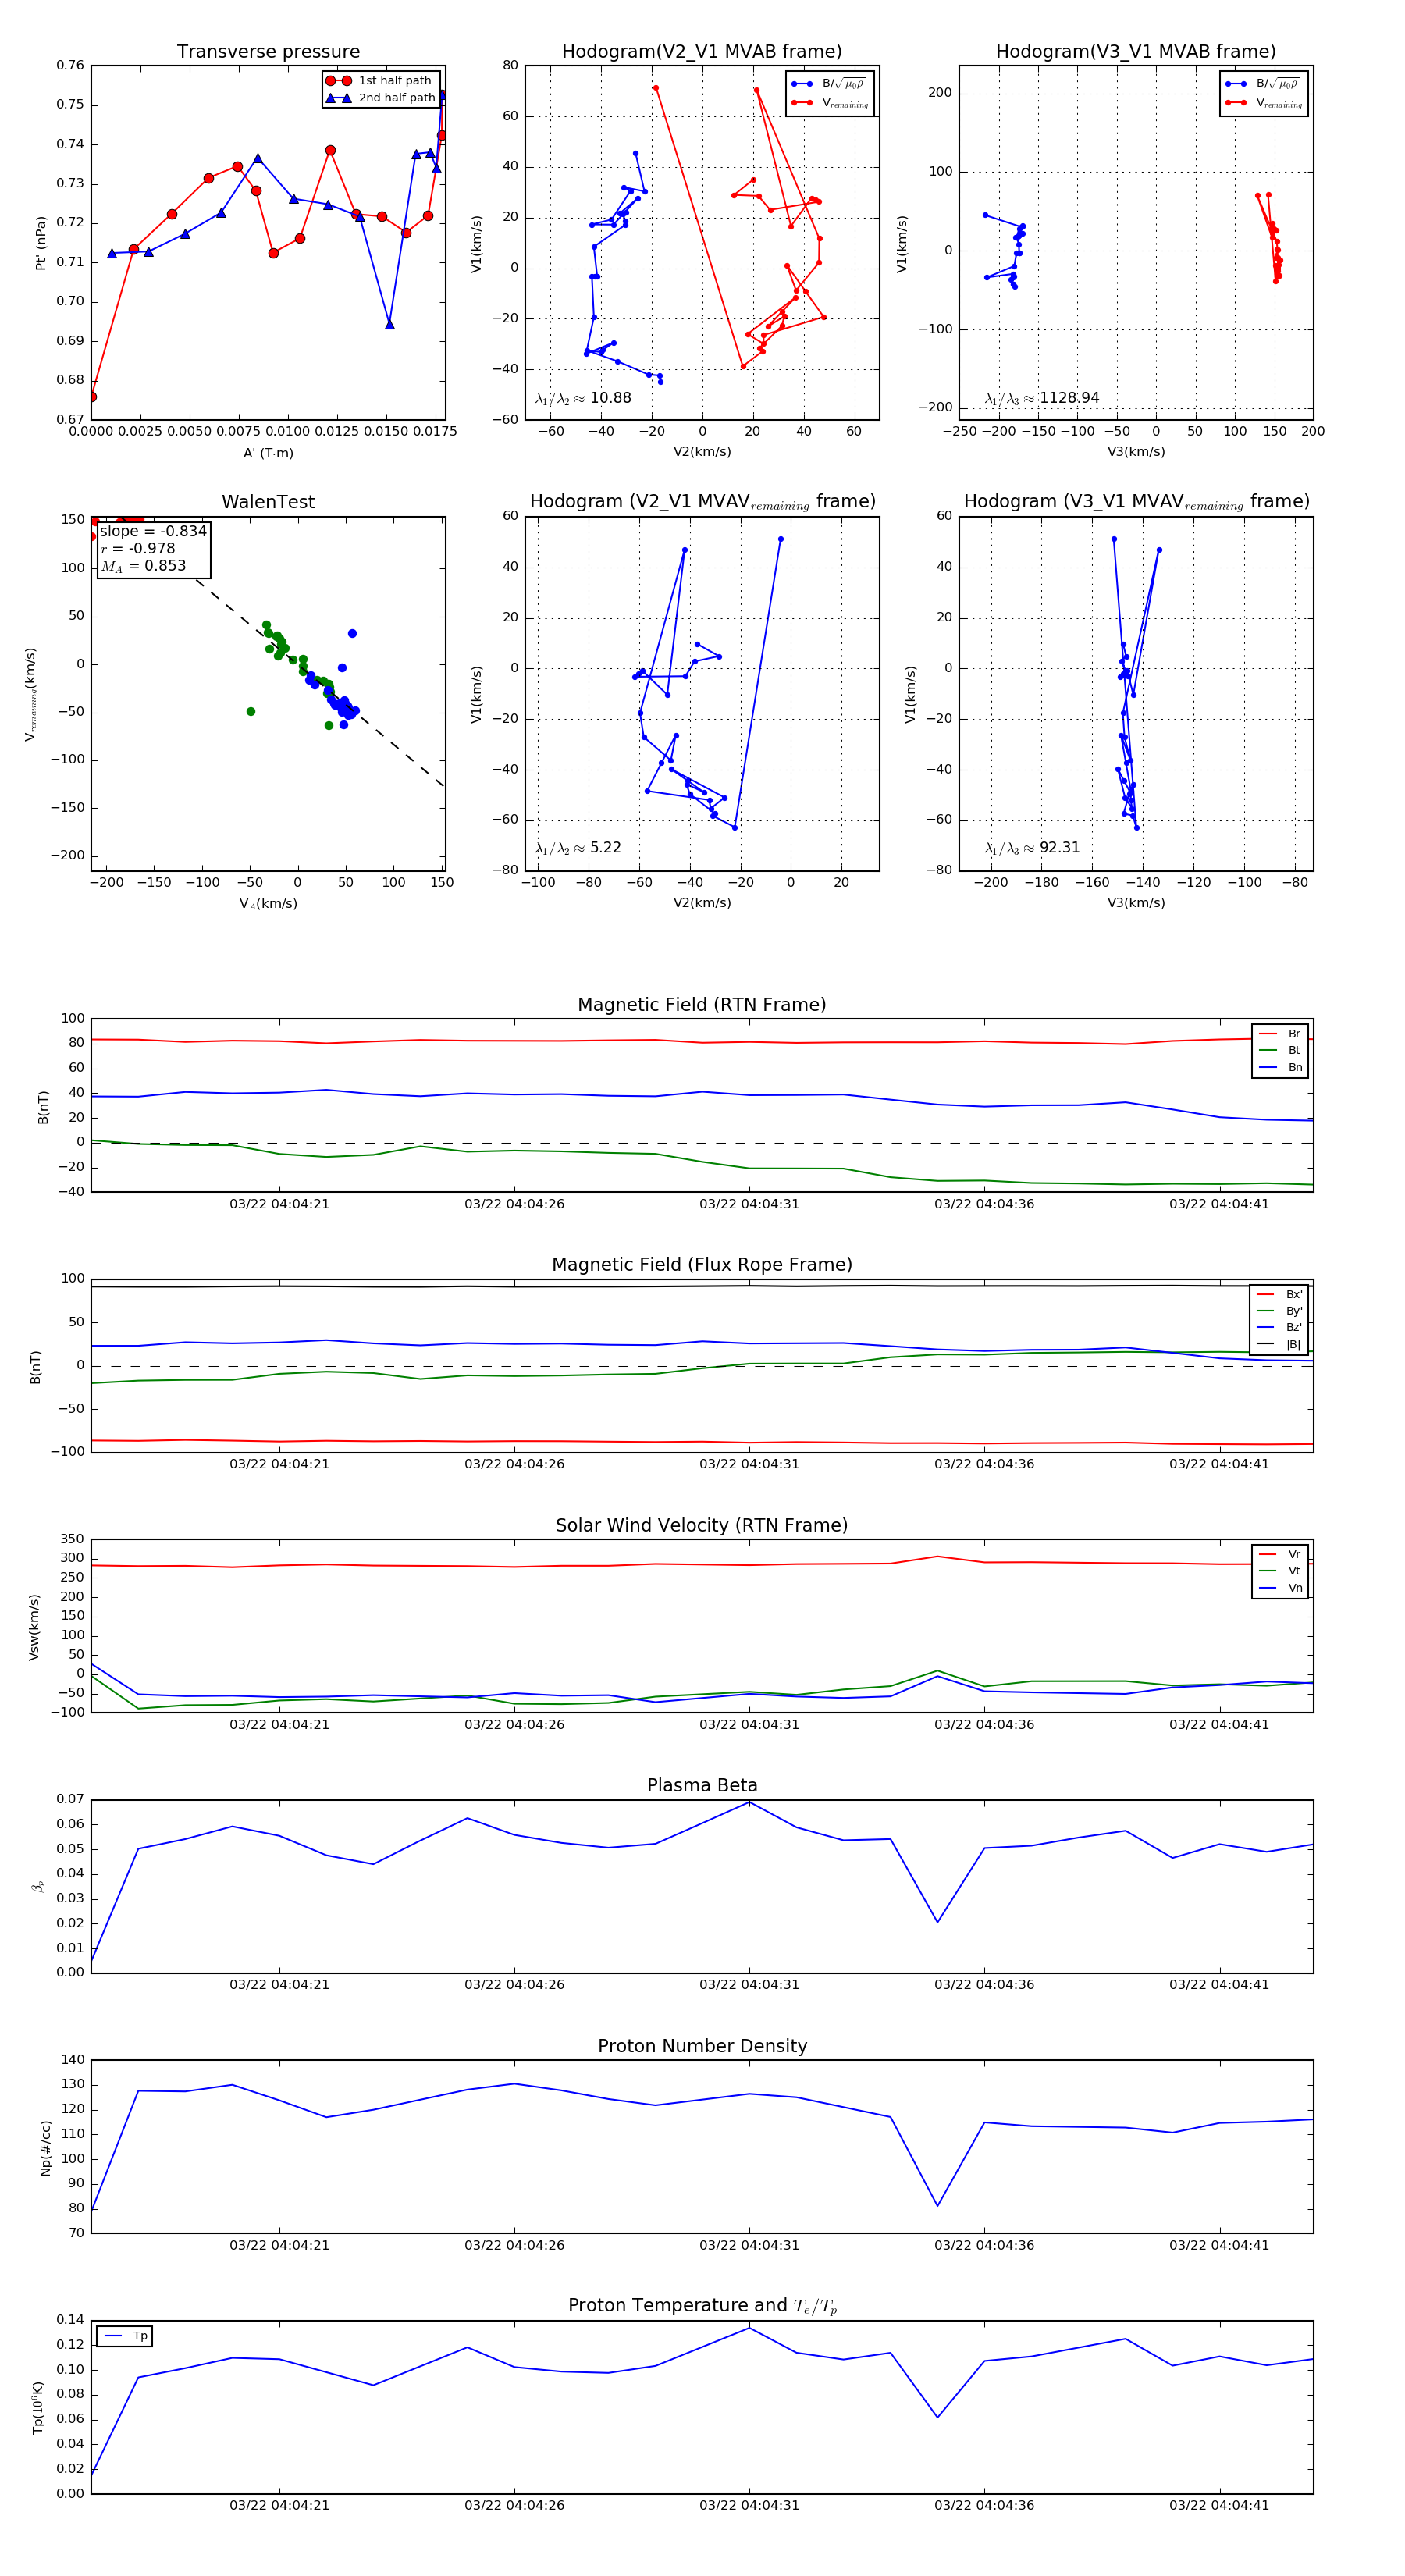The height and width of the screenshot is (2576, 1405).
Task: Click the Plasma Beta plot title
Action: pyautogui.click(x=702, y=1786)
